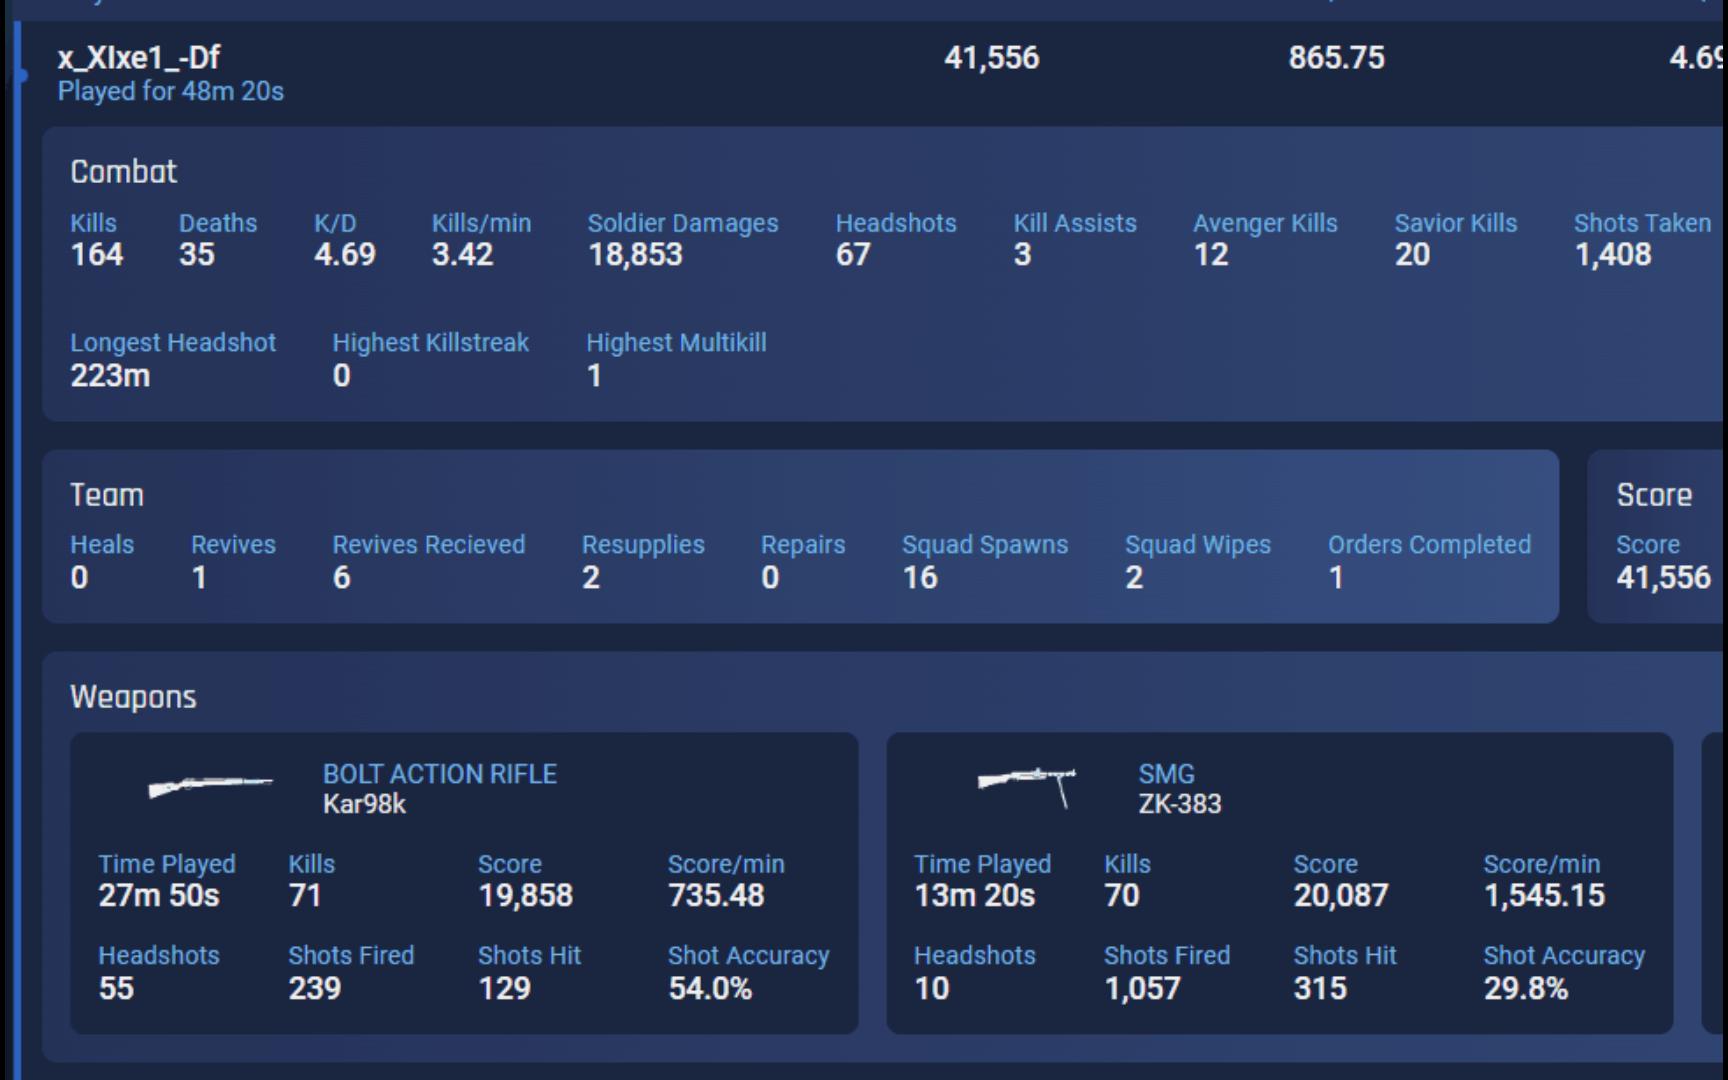
Task: Click ZK-383 Score value 20,087
Action: pyautogui.click(x=1341, y=895)
